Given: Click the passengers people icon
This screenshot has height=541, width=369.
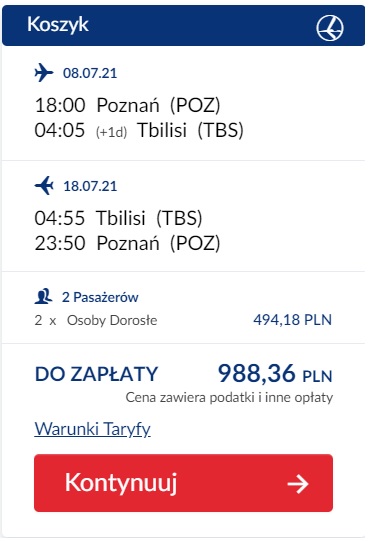Looking at the screenshot, I should click(43, 296).
